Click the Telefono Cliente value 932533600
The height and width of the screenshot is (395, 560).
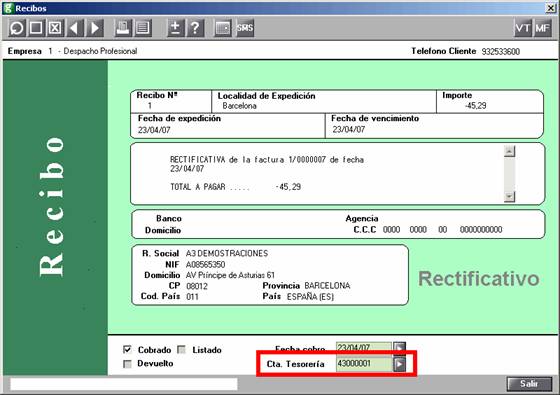click(x=500, y=51)
